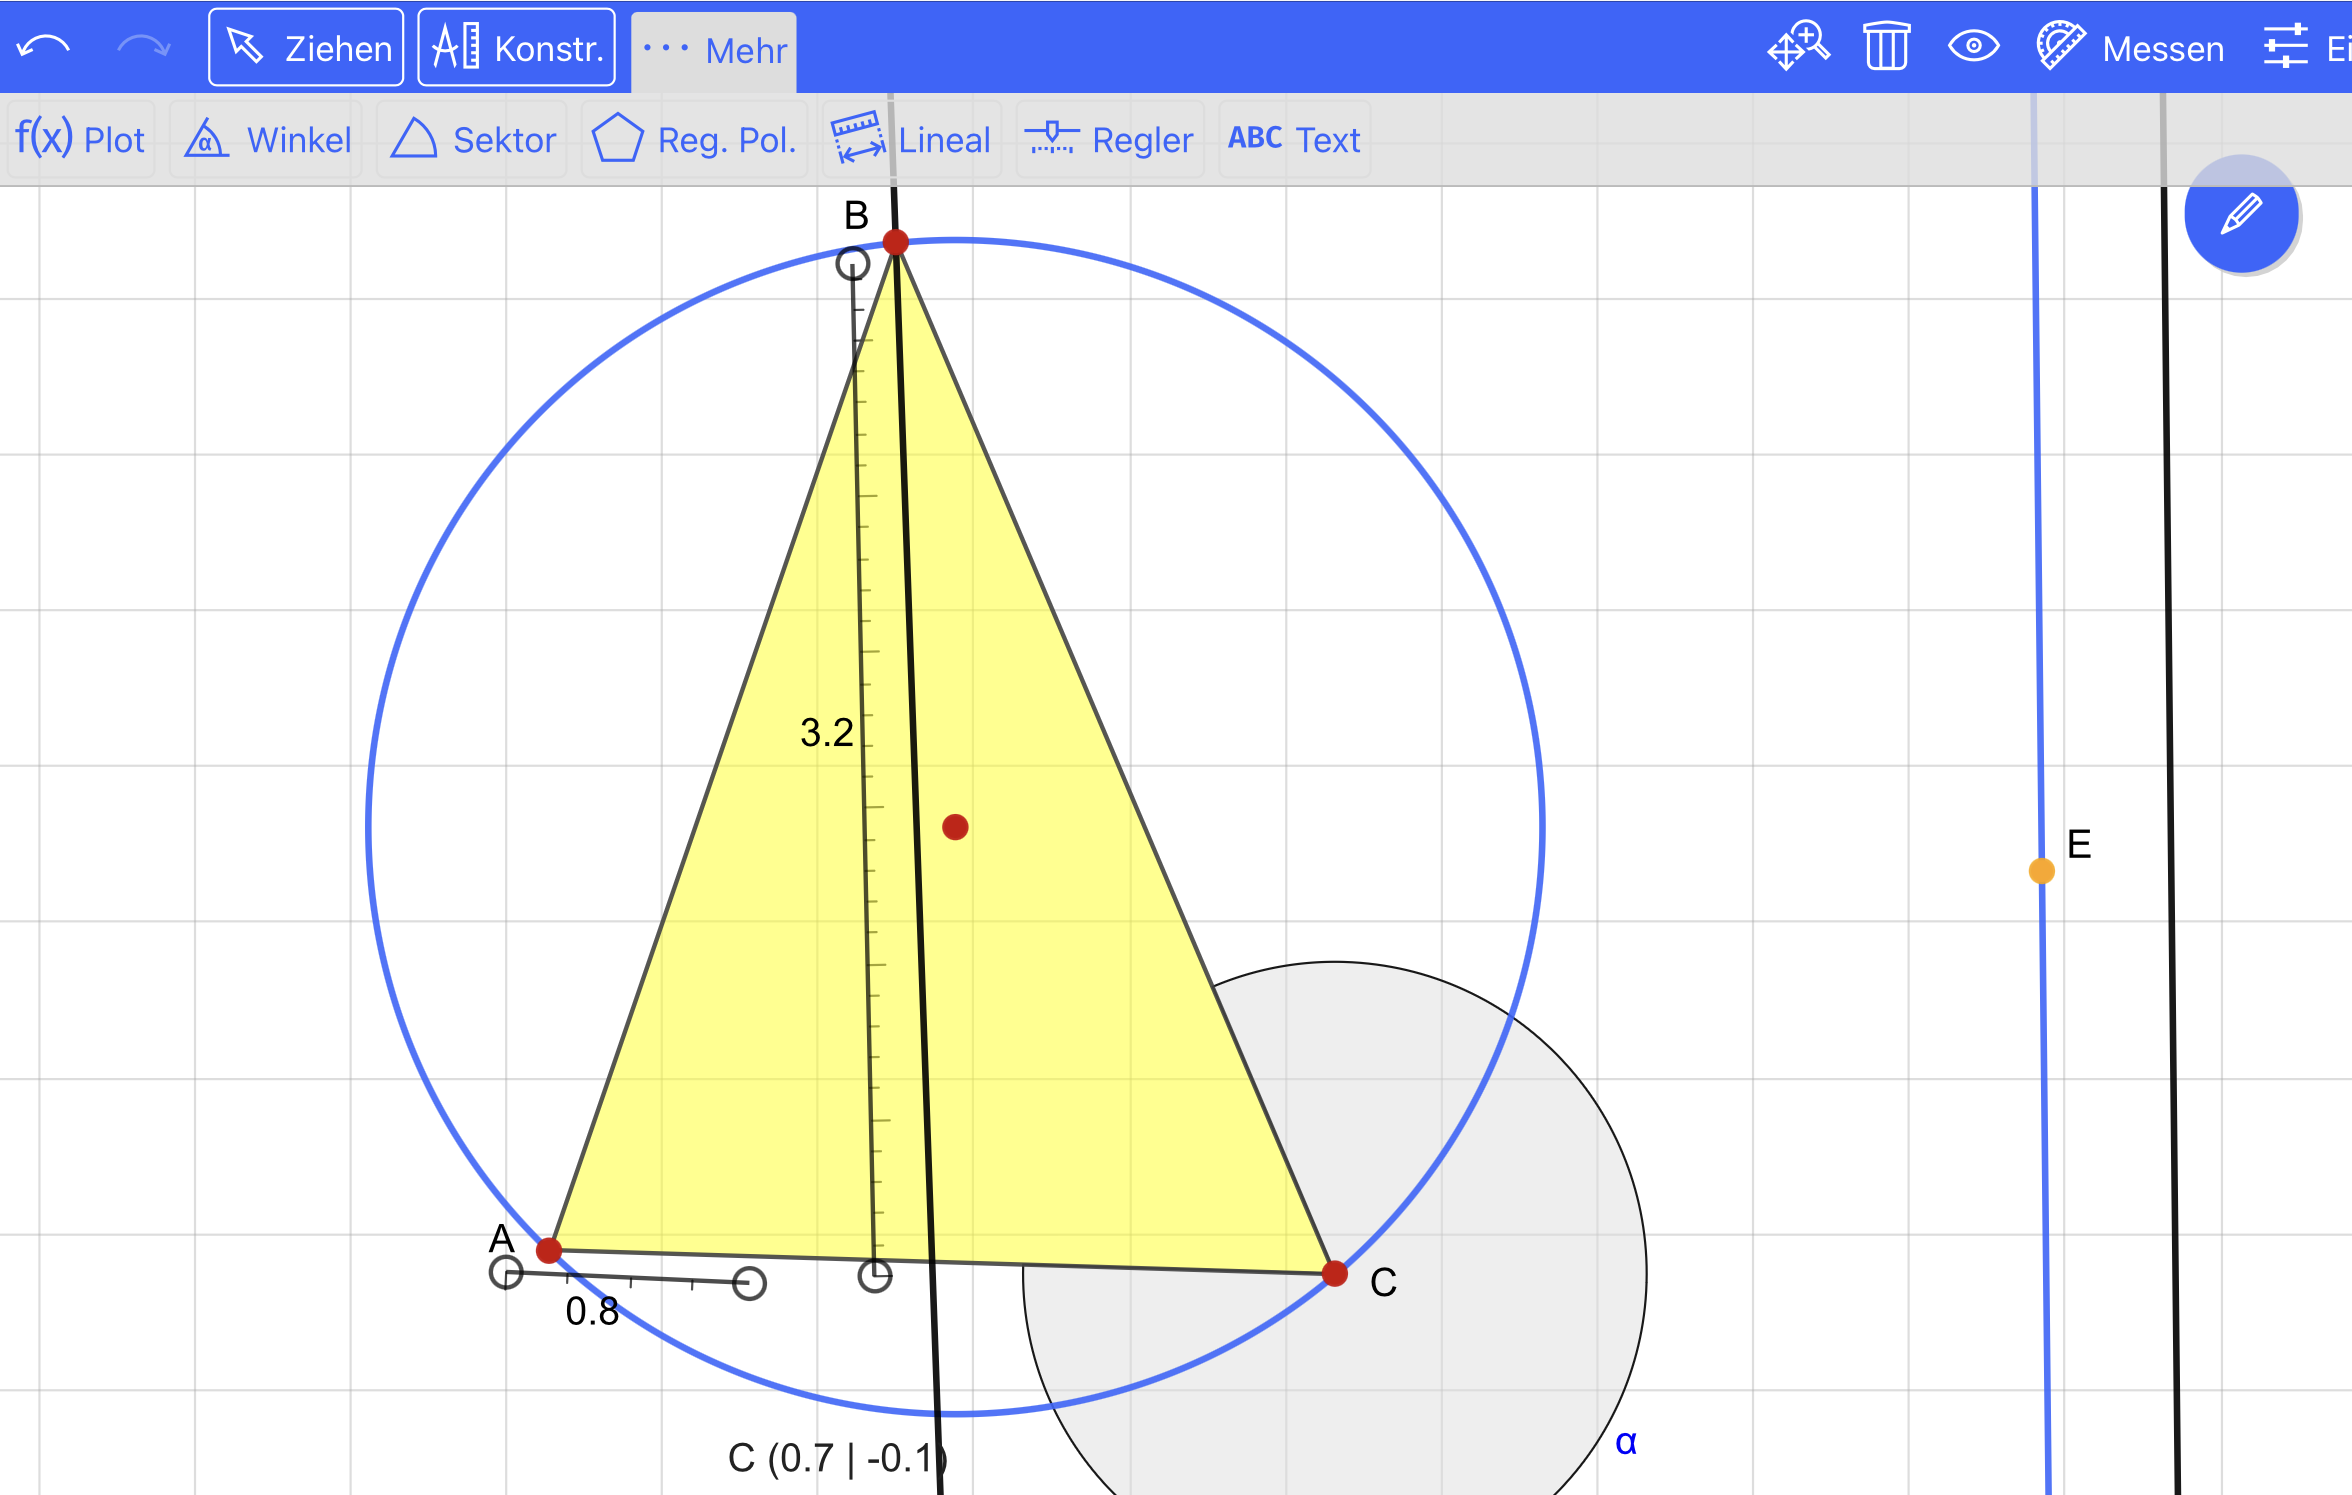Select the Reg. Pol. polygon tool
This screenshot has height=1495, width=2352.
(694, 139)
